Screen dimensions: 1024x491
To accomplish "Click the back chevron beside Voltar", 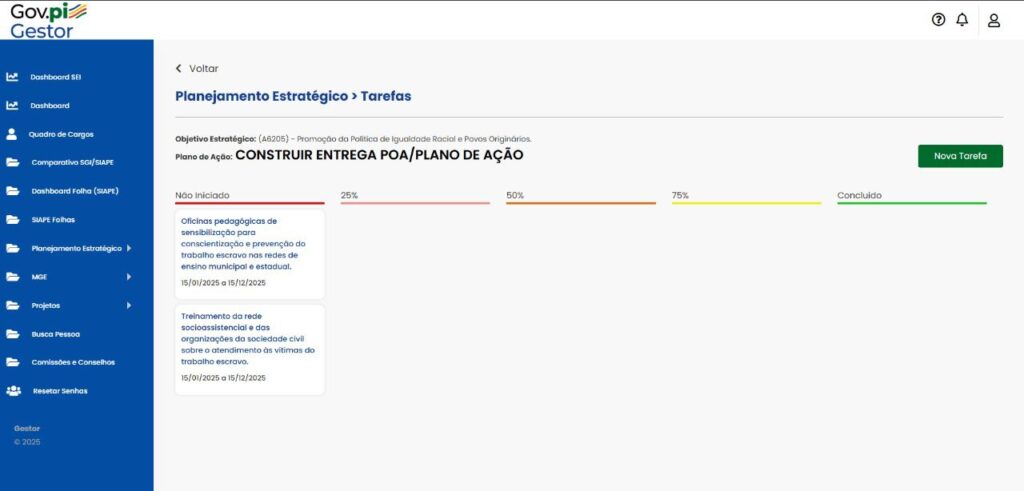I will pyautogui.click(x=178, y=69).
